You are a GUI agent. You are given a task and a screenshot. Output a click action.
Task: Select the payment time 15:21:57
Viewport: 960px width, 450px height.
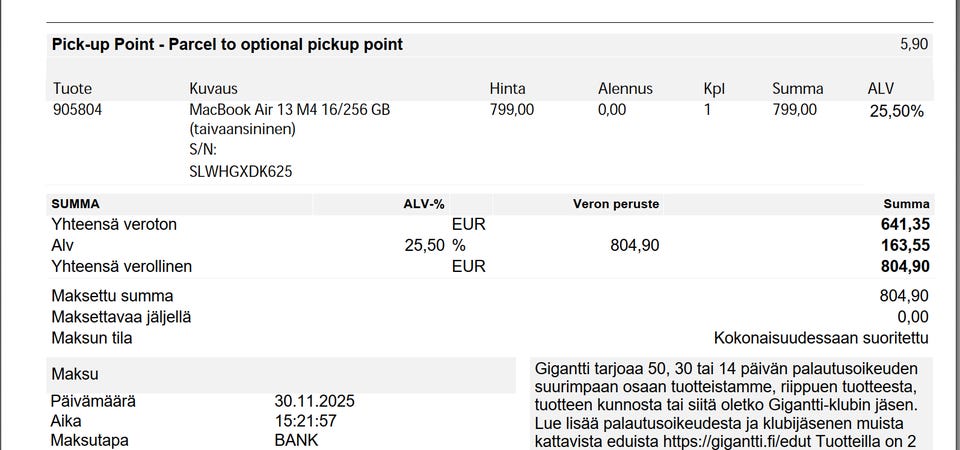[305, 421]
